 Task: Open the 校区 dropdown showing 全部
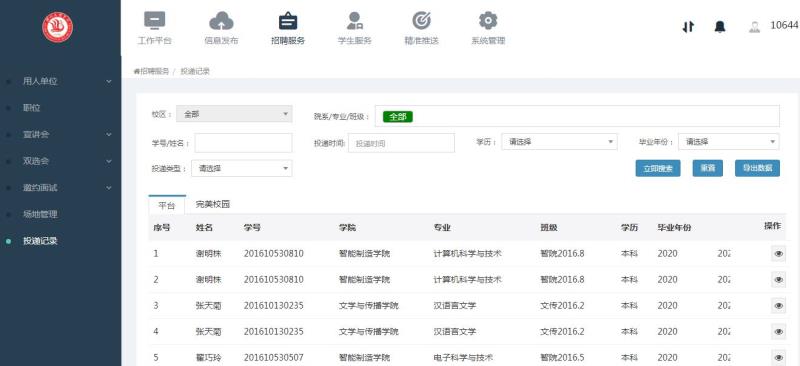(x=234, y=114)
